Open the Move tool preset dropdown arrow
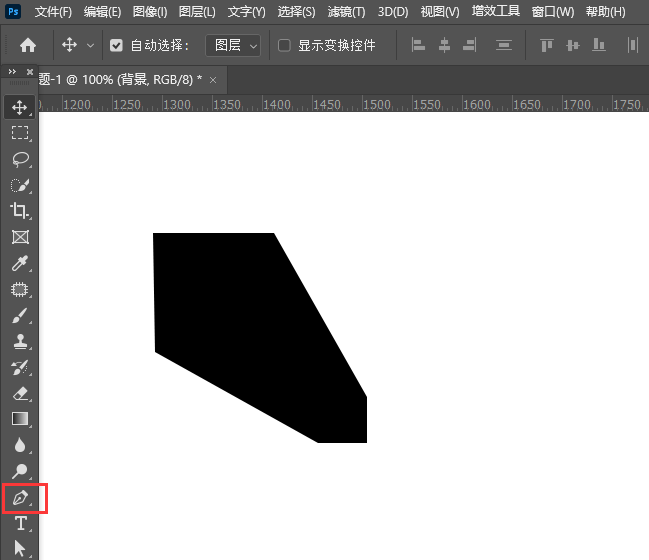This screenshot has width=649, height=560. pos(91,46)
